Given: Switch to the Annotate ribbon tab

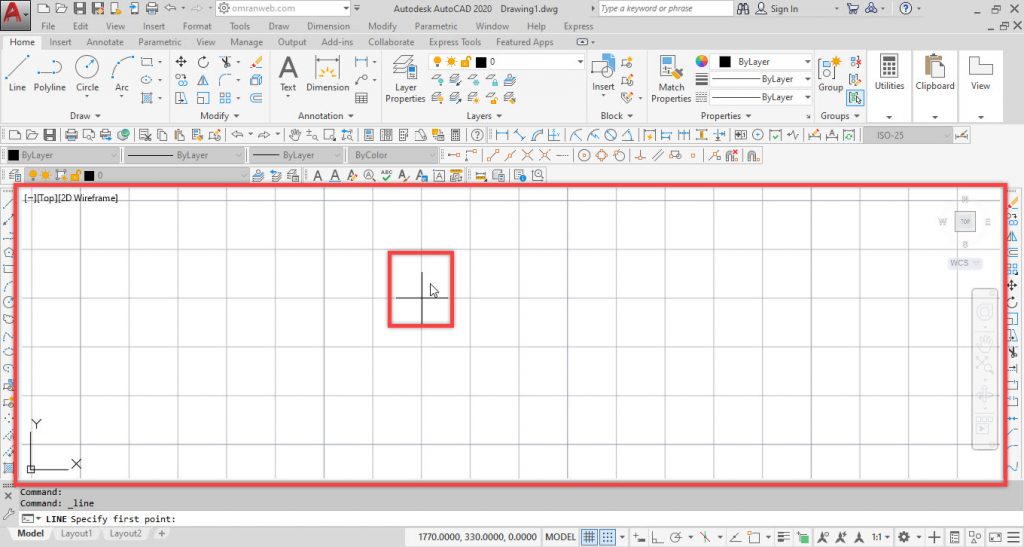Looking at the screenshot, I should click(105, 42).
